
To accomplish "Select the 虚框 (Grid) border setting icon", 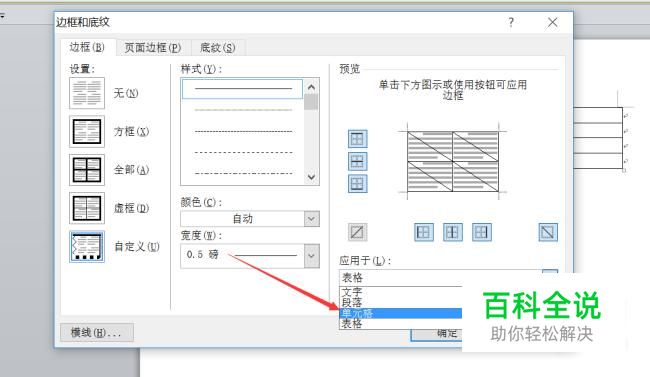I will (x=87, y=208).
